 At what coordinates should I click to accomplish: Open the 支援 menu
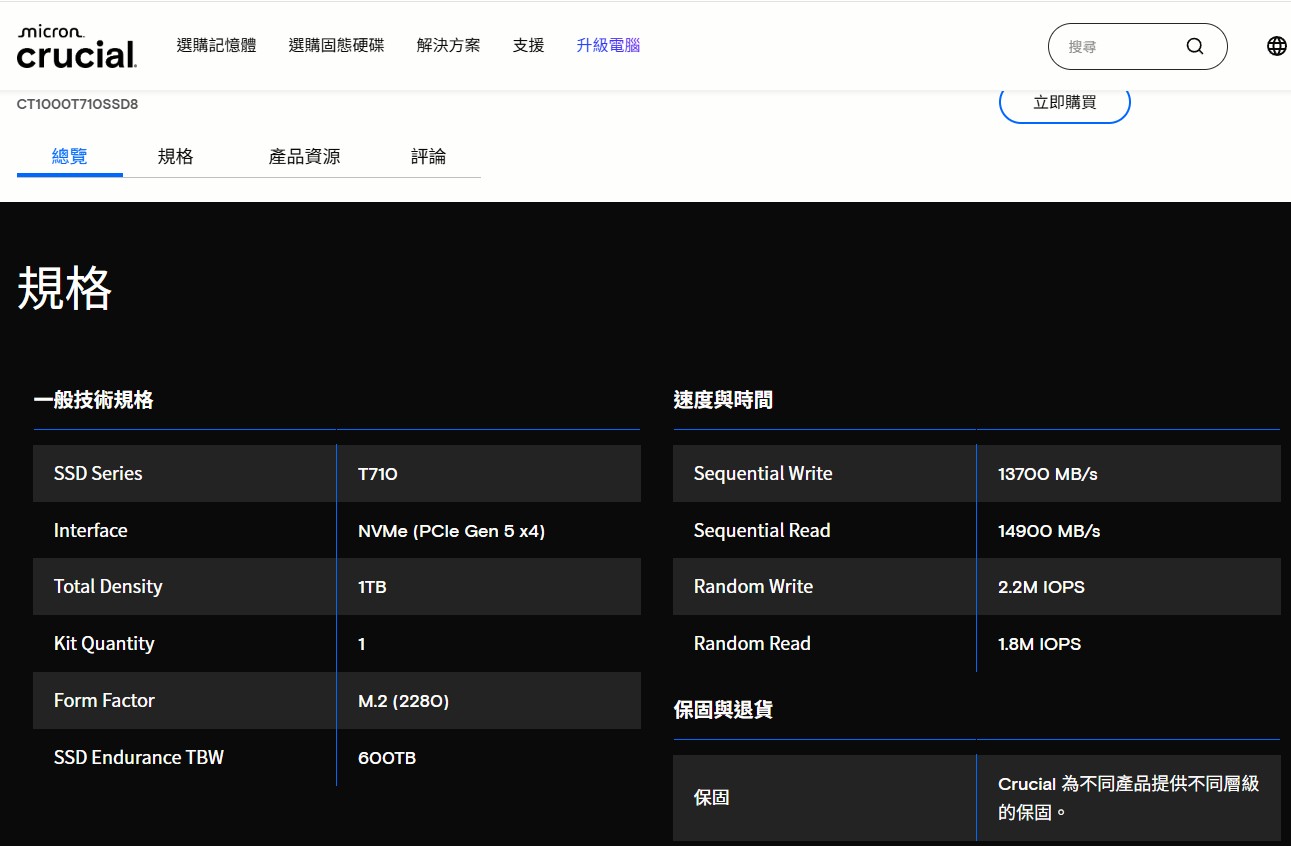click(528, 45)
